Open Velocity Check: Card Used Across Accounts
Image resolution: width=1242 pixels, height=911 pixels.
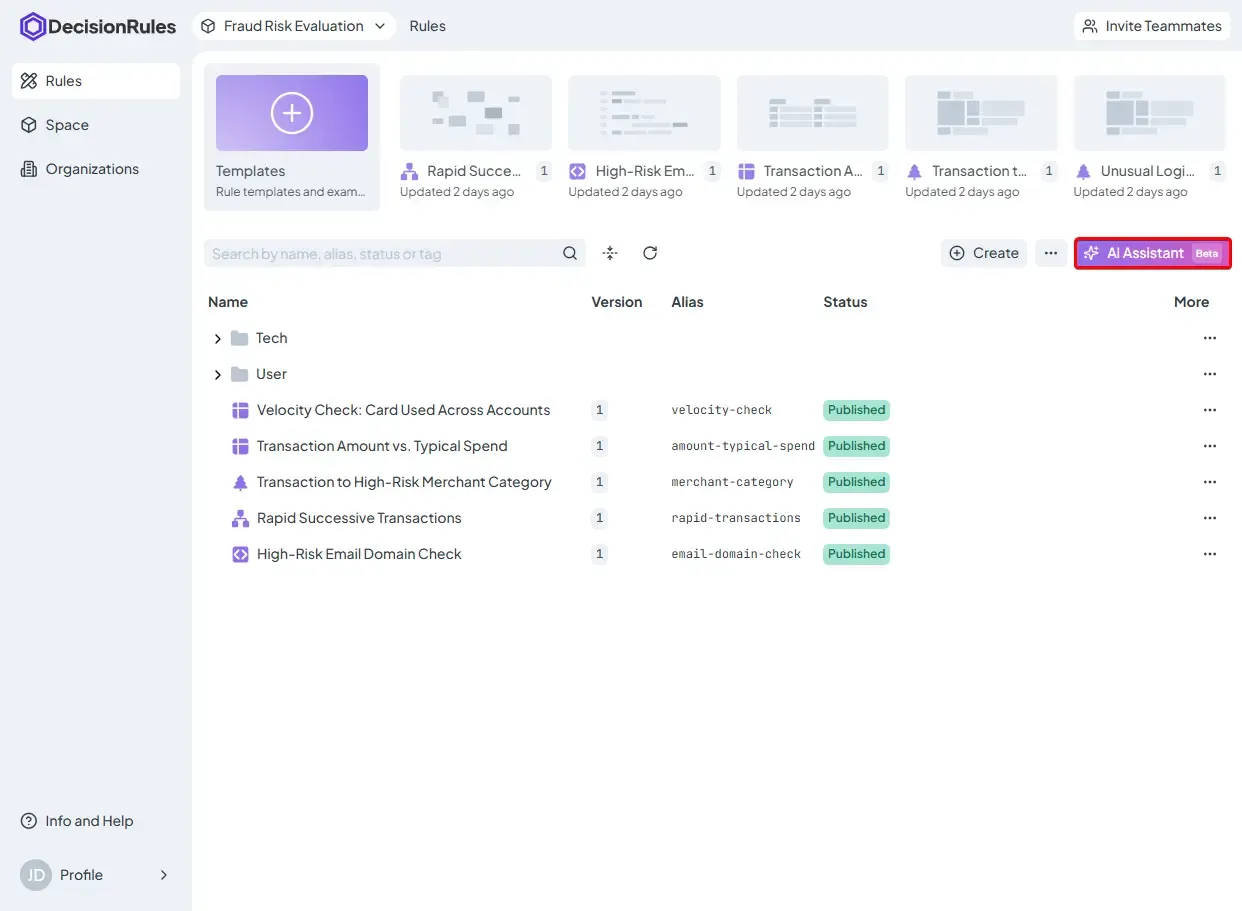point(403,410)
